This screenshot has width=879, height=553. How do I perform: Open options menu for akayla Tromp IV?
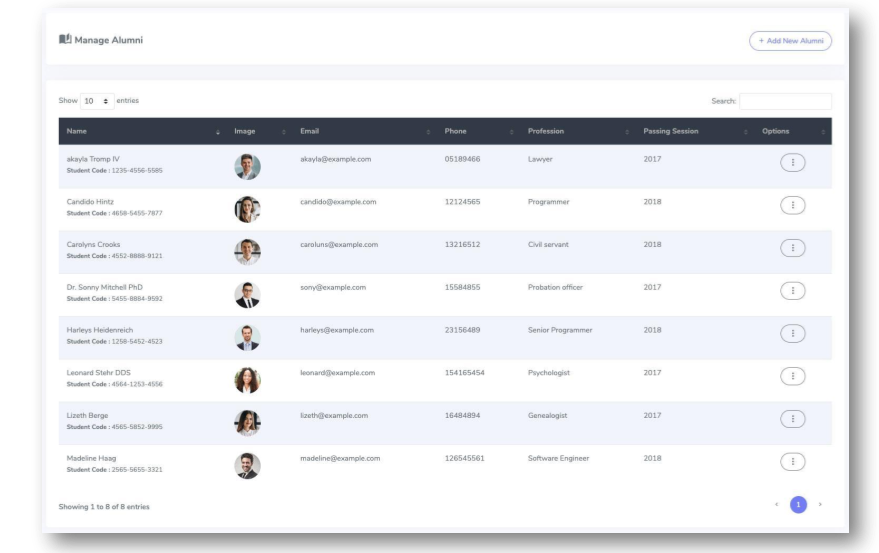[x=792, y=163]
